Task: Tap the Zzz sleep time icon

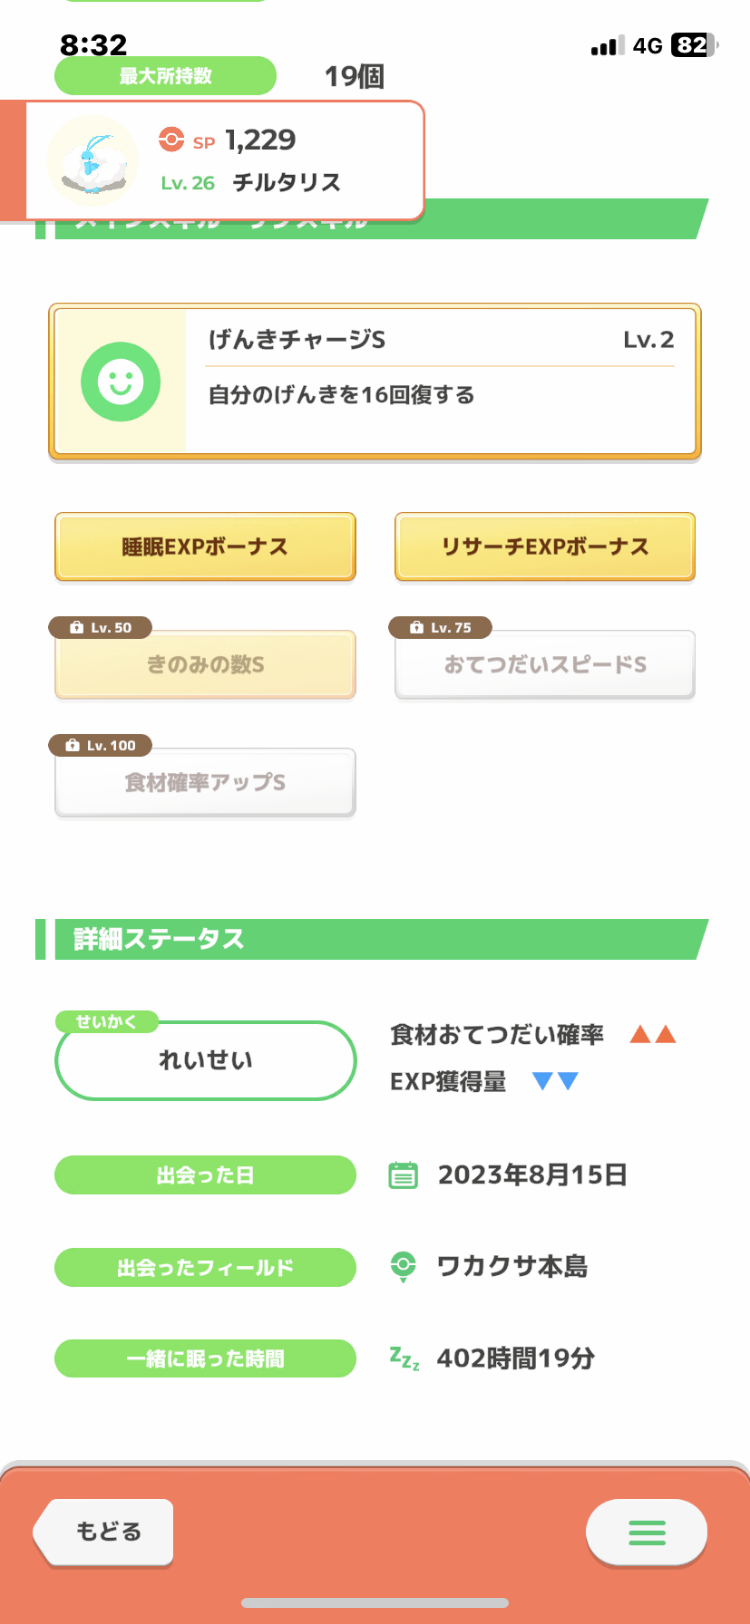Action: (x=404, y=1358)
